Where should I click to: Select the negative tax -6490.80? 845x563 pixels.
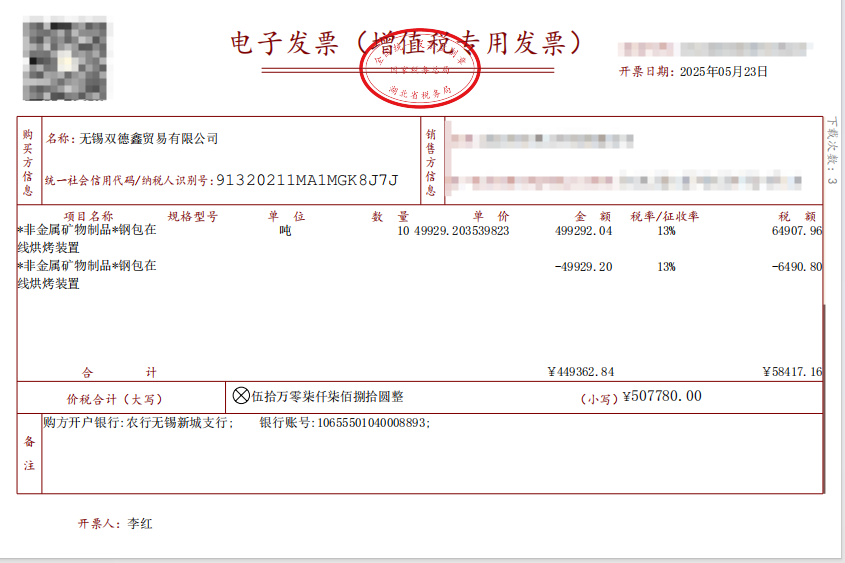797,267
